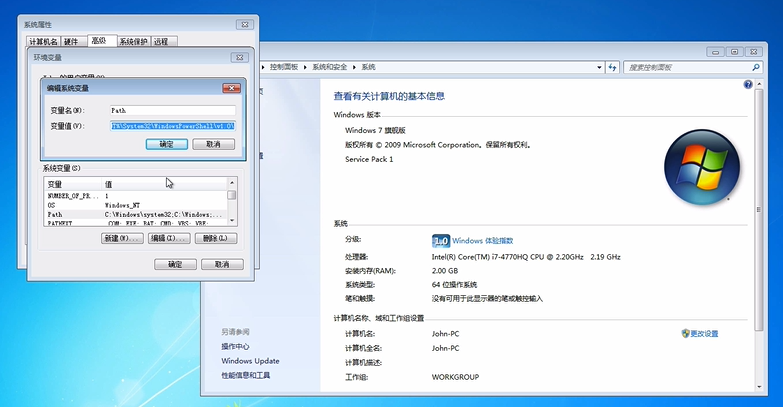Open the Windows Update link

[250, 361]
